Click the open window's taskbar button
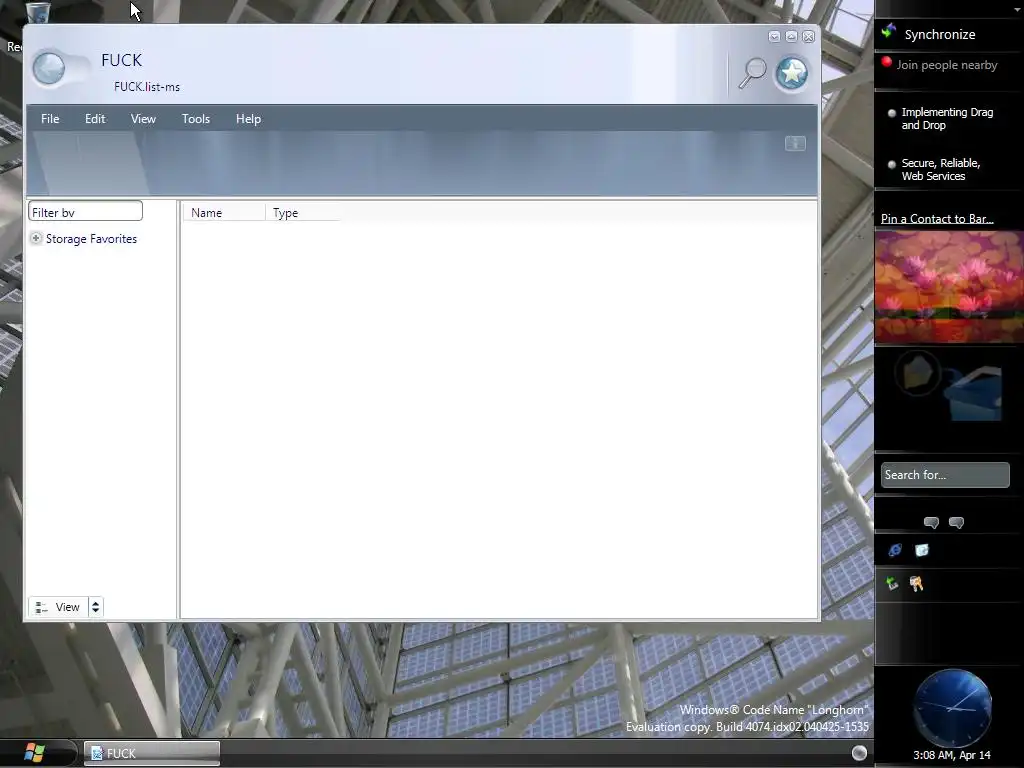This screenshot has height=768, width=1024. [x=152, y=753]
